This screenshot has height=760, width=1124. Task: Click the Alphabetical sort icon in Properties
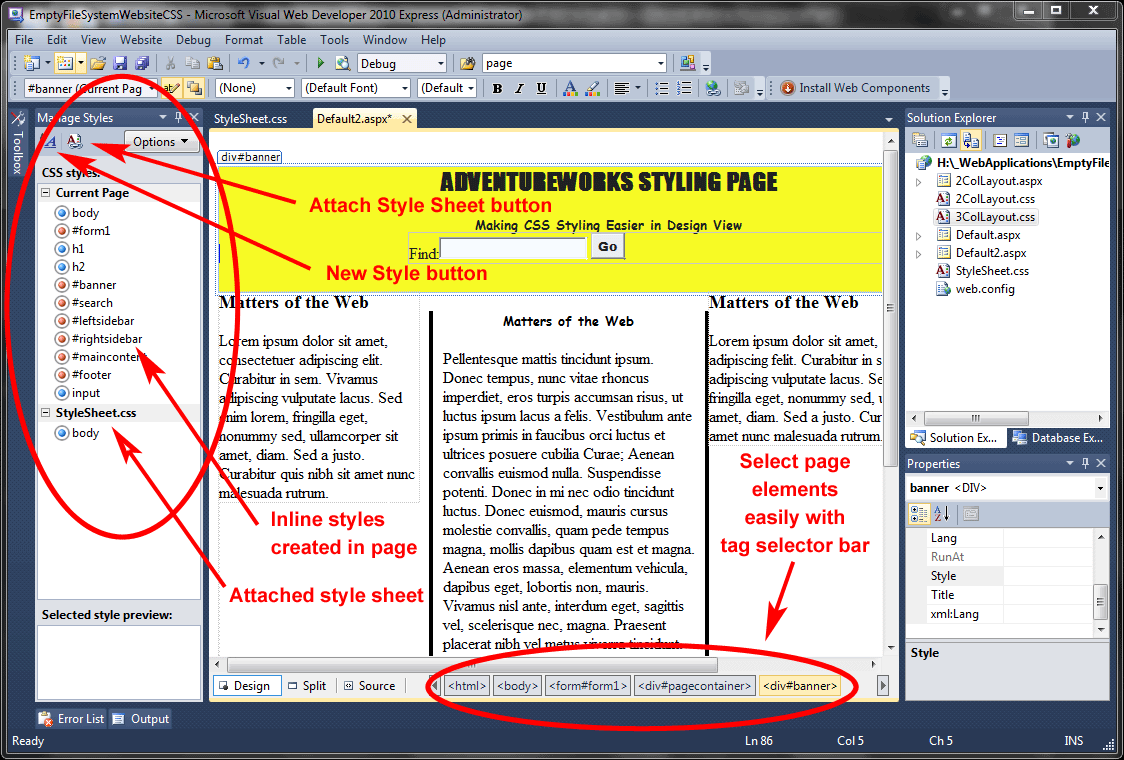point(942,513)
